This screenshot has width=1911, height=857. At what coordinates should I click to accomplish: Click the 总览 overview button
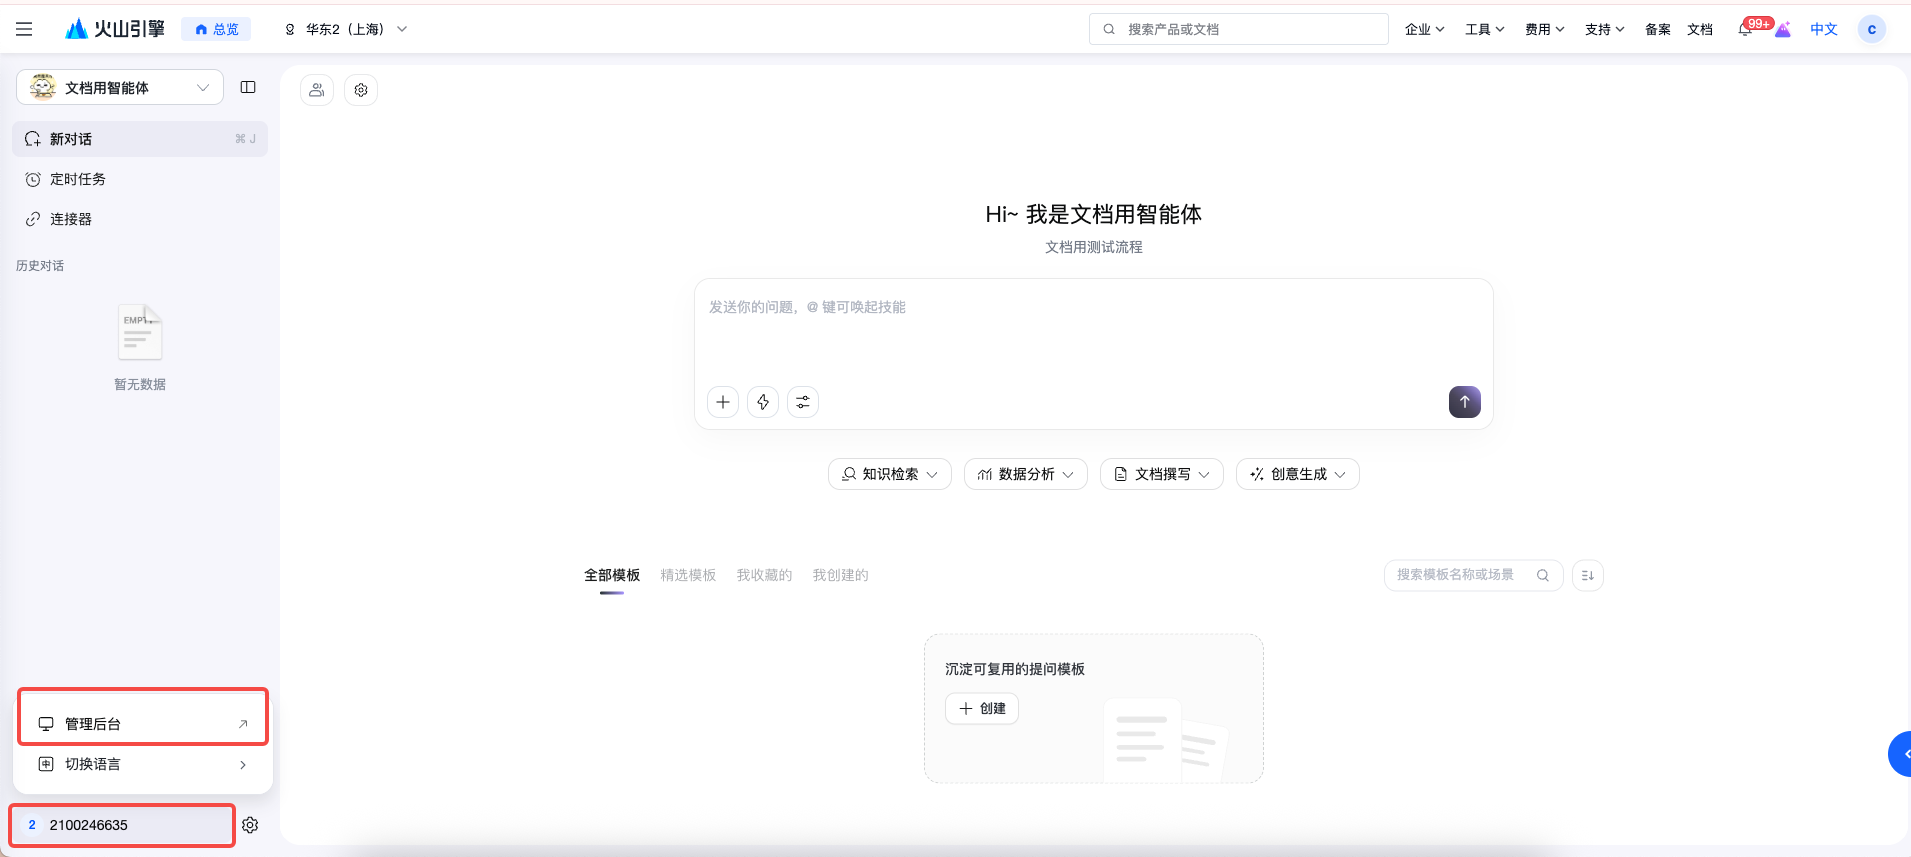216,30
